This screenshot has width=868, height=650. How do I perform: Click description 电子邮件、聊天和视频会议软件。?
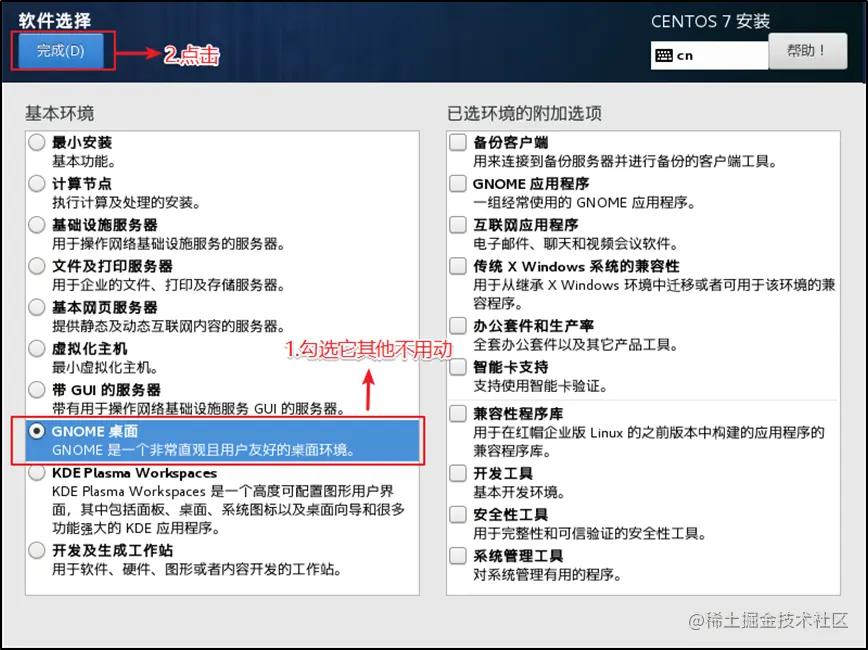[x=576, y=244]
